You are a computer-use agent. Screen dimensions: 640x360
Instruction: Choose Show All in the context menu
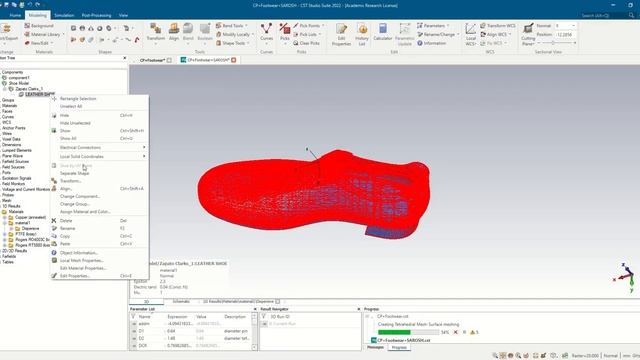pos(99,138)
